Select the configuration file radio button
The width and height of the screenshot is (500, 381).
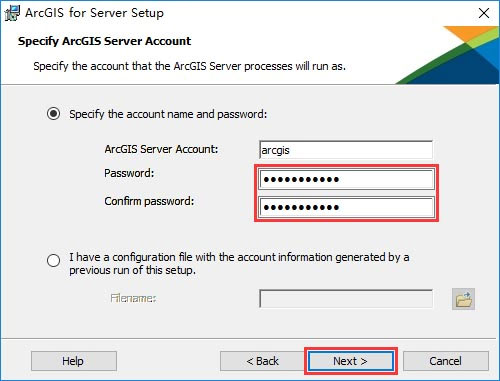53,260
